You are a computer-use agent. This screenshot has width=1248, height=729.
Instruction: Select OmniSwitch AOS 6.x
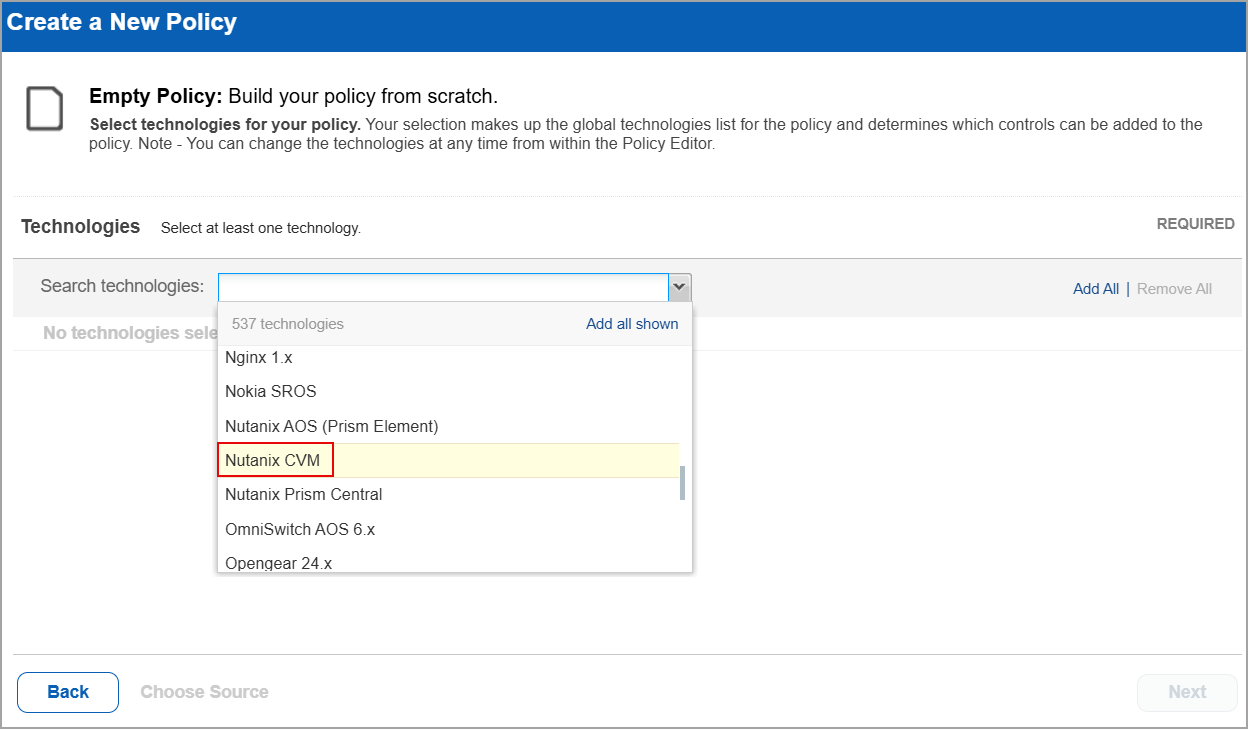(448, 529)
